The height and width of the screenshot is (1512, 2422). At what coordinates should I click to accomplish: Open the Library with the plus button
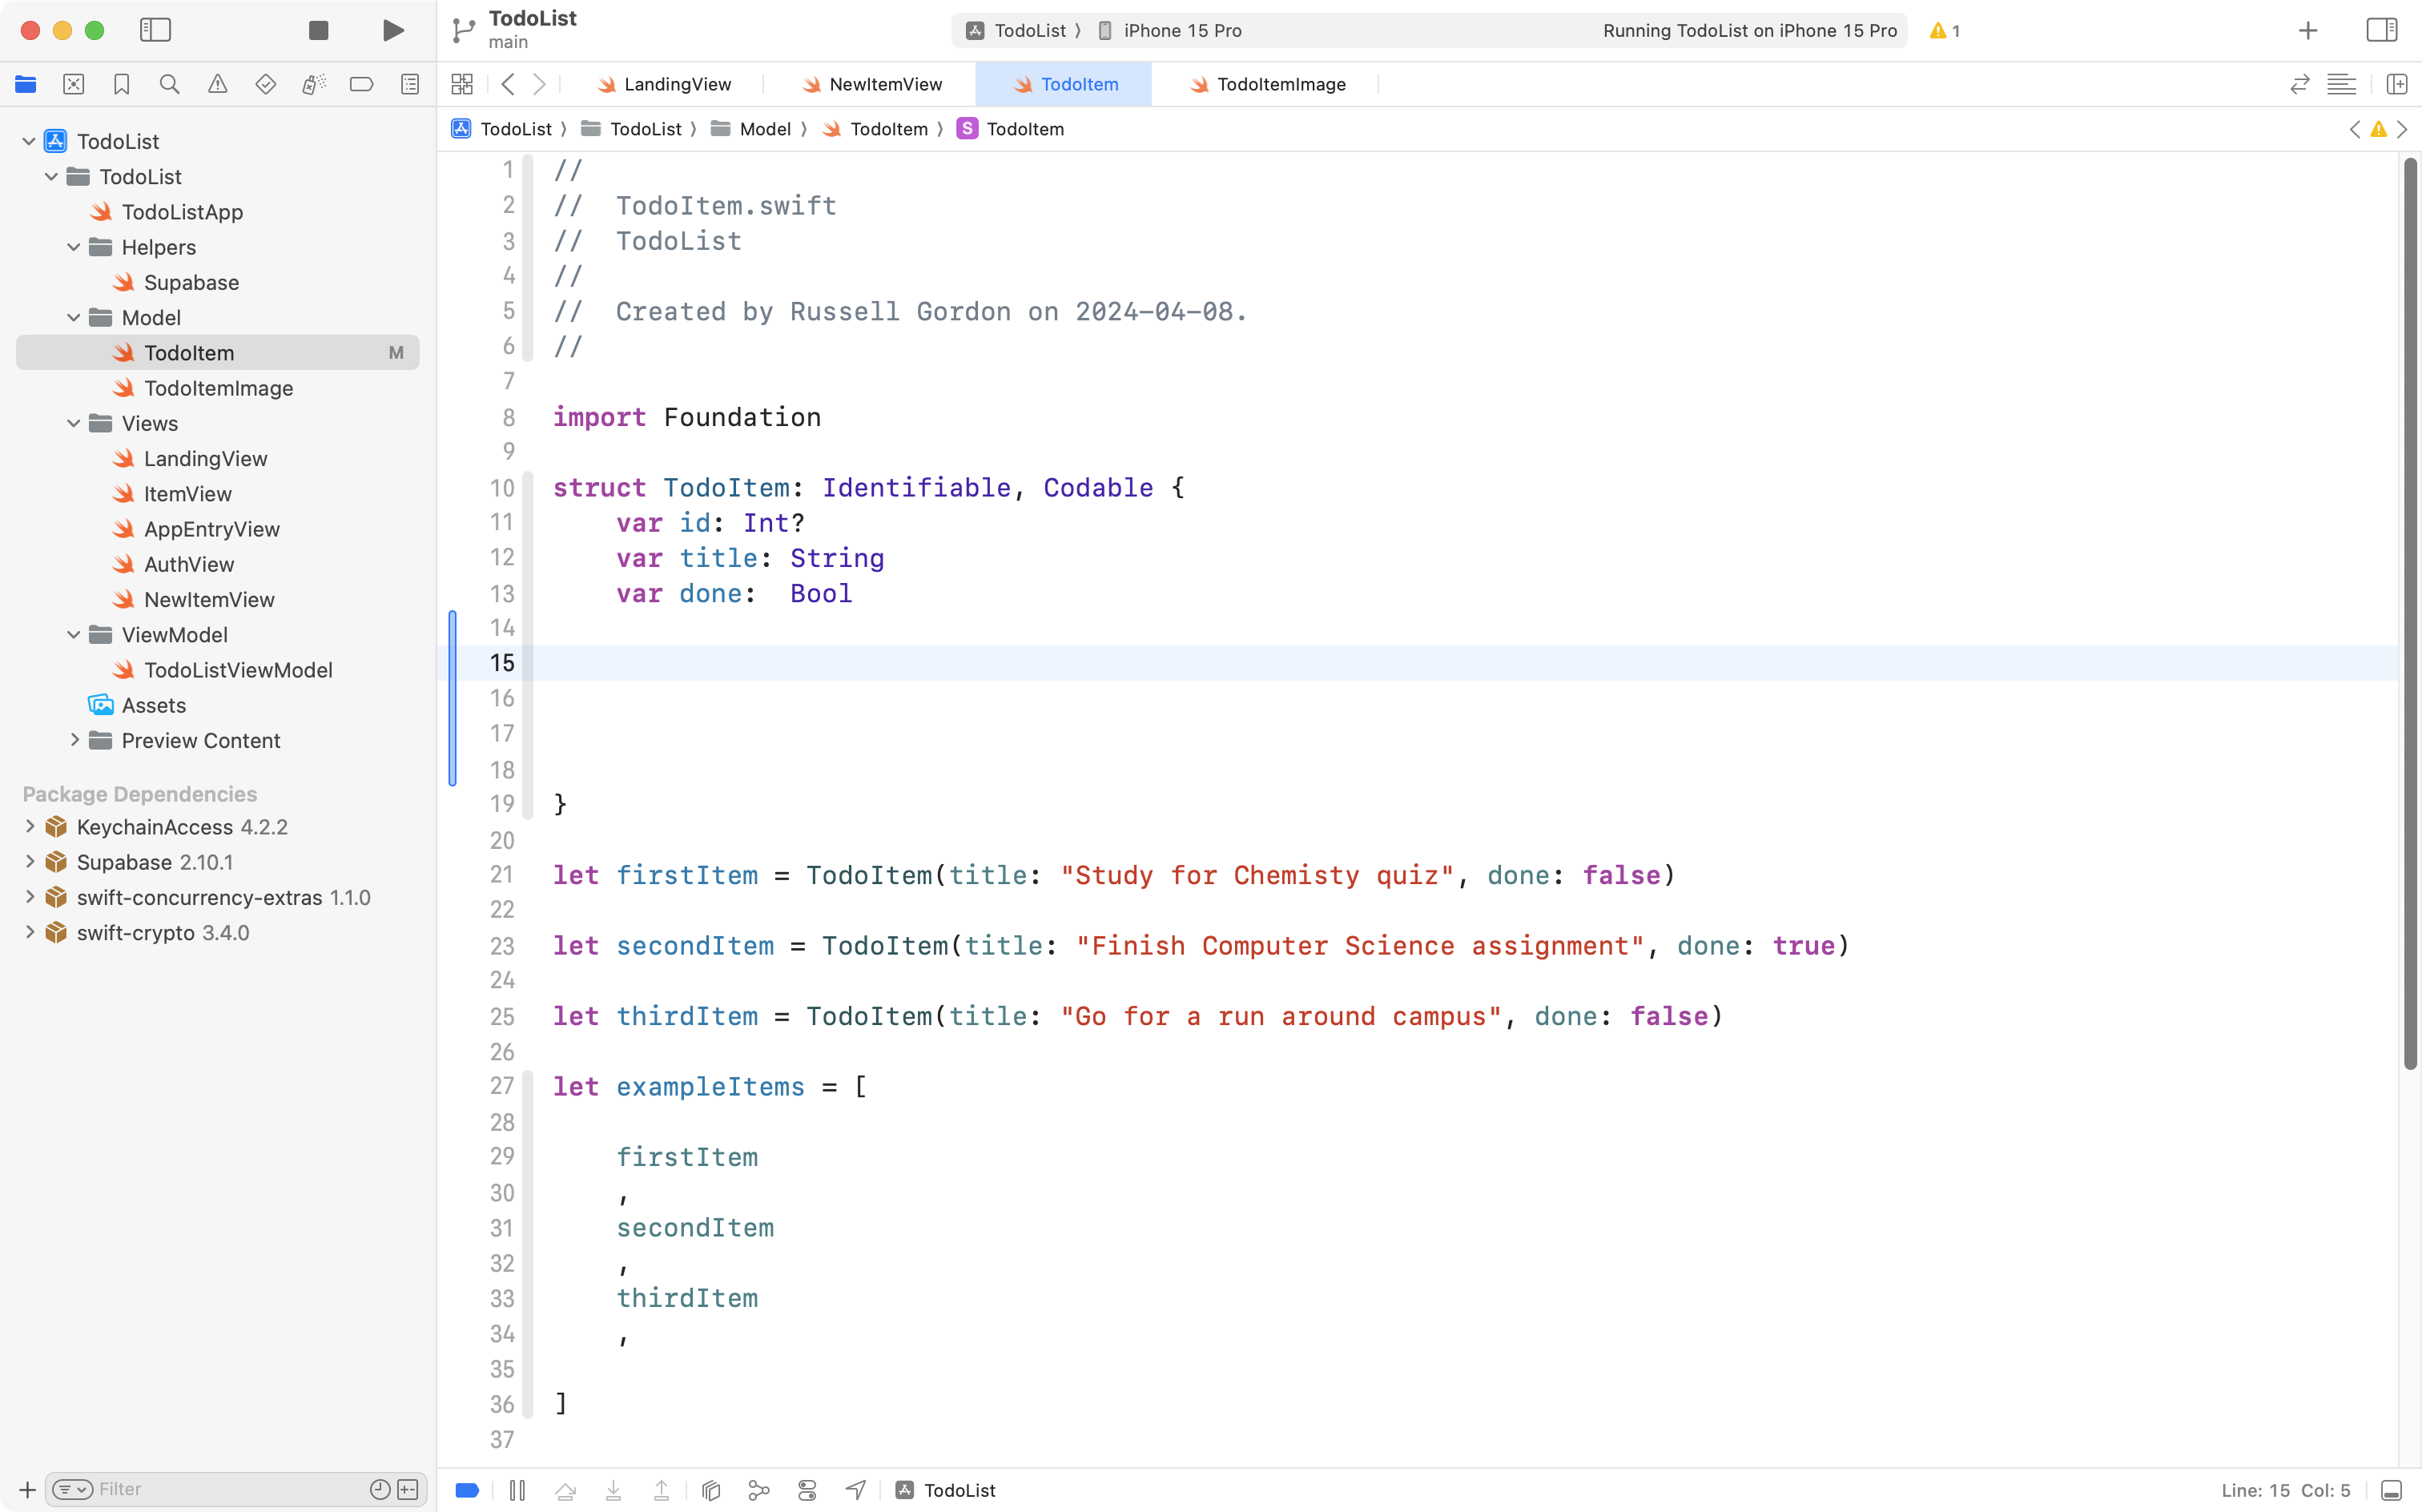tap(2307, 30)
